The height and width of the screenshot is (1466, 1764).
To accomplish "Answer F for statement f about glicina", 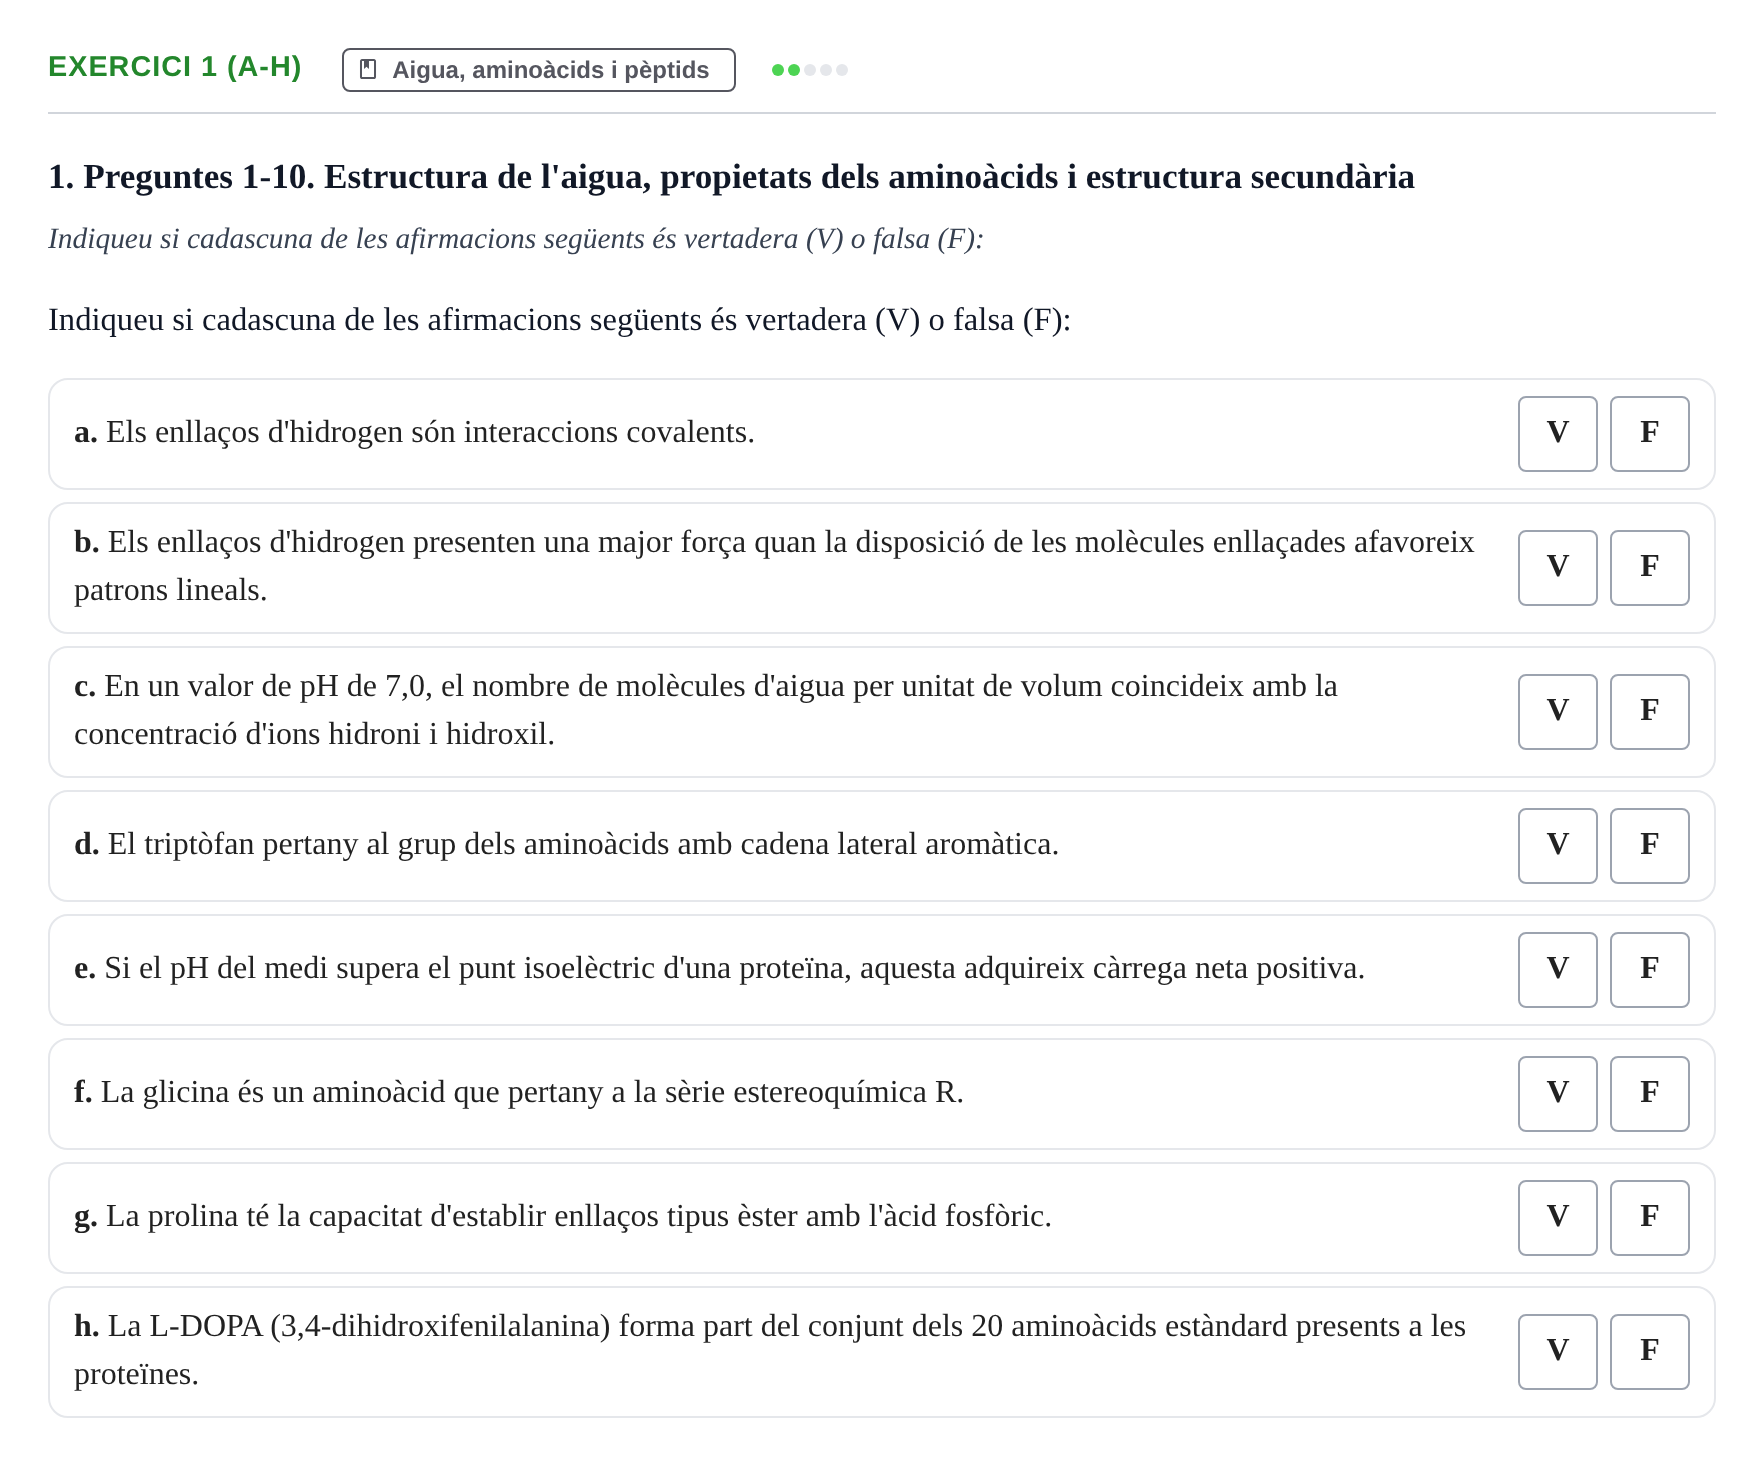I will 1649,1094.
